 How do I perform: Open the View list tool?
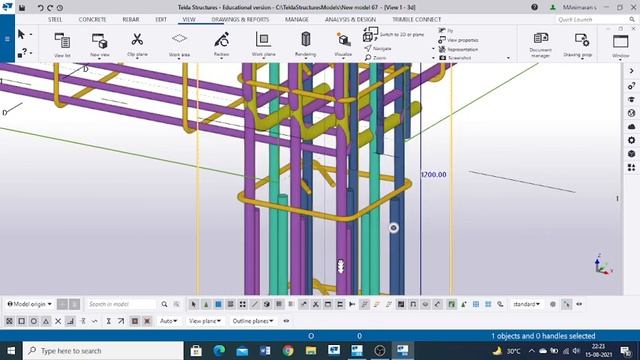(x=62, y=44)
